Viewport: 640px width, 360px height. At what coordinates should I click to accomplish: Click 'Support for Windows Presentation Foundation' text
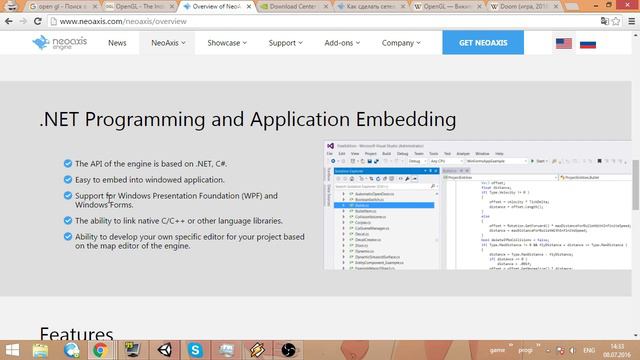(176, 200)
